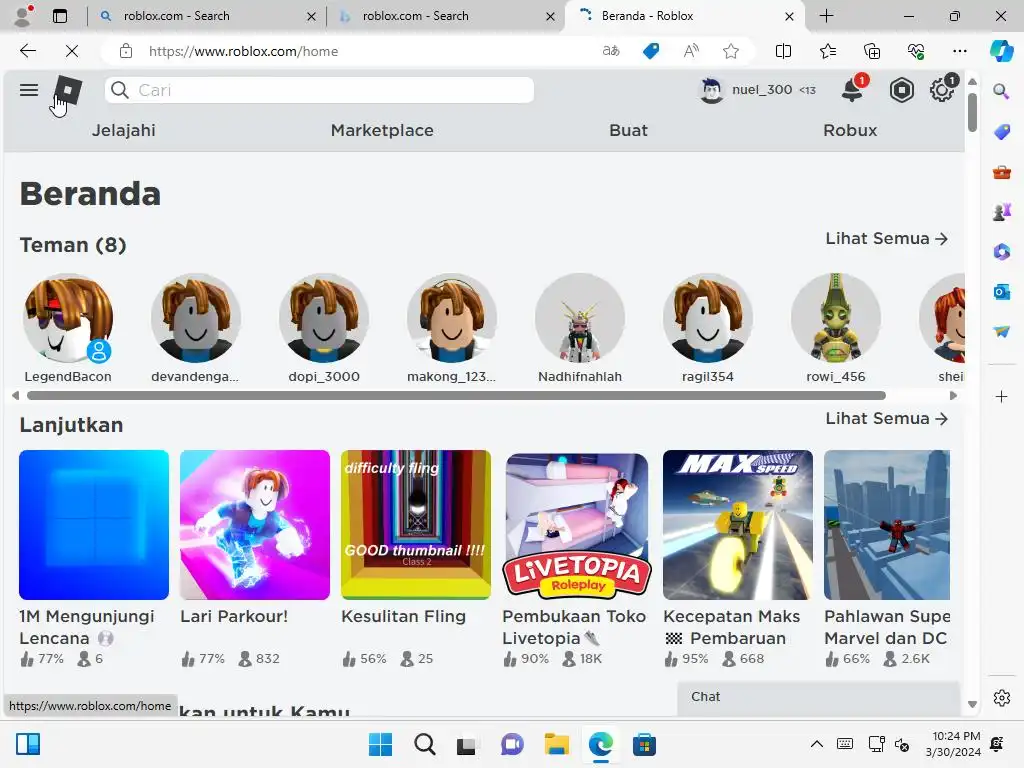Add this page to favorites star
Viewport: 1024px width, 768px height.
pyautogui.click(x=731, y=51)
